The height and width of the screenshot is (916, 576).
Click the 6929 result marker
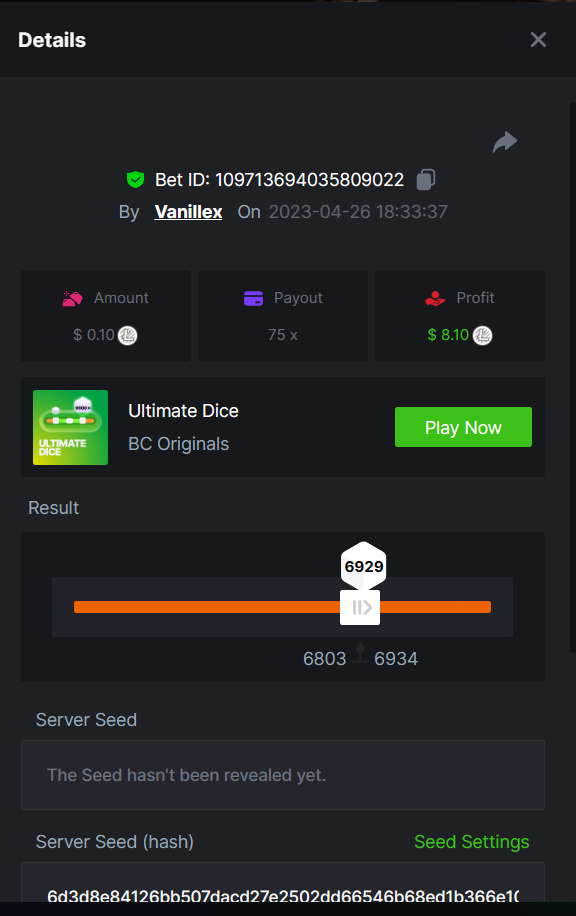pyautogui.click(x=363, y=565)
